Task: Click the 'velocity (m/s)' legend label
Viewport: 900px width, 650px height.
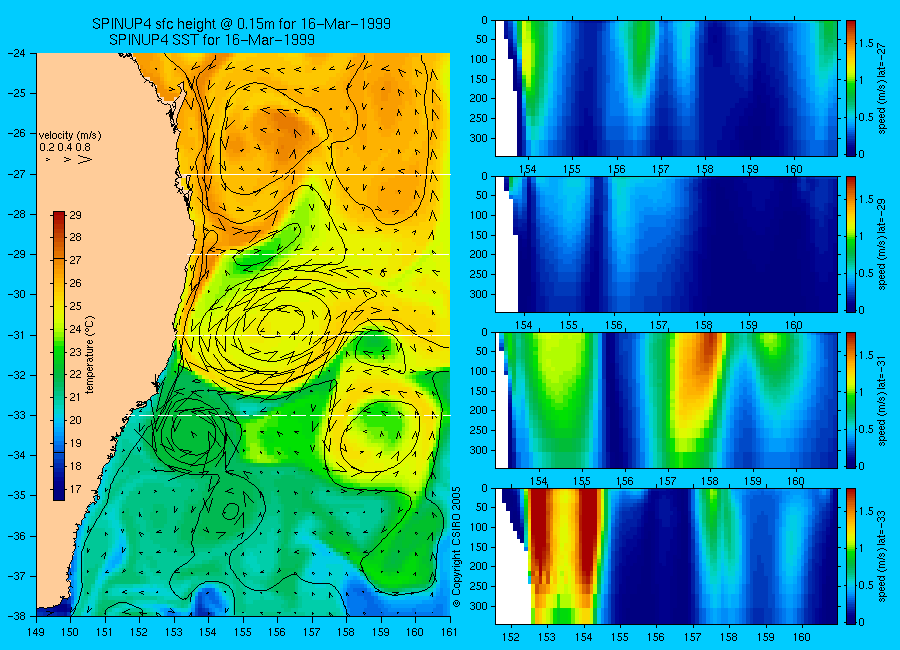Action: 70,136
